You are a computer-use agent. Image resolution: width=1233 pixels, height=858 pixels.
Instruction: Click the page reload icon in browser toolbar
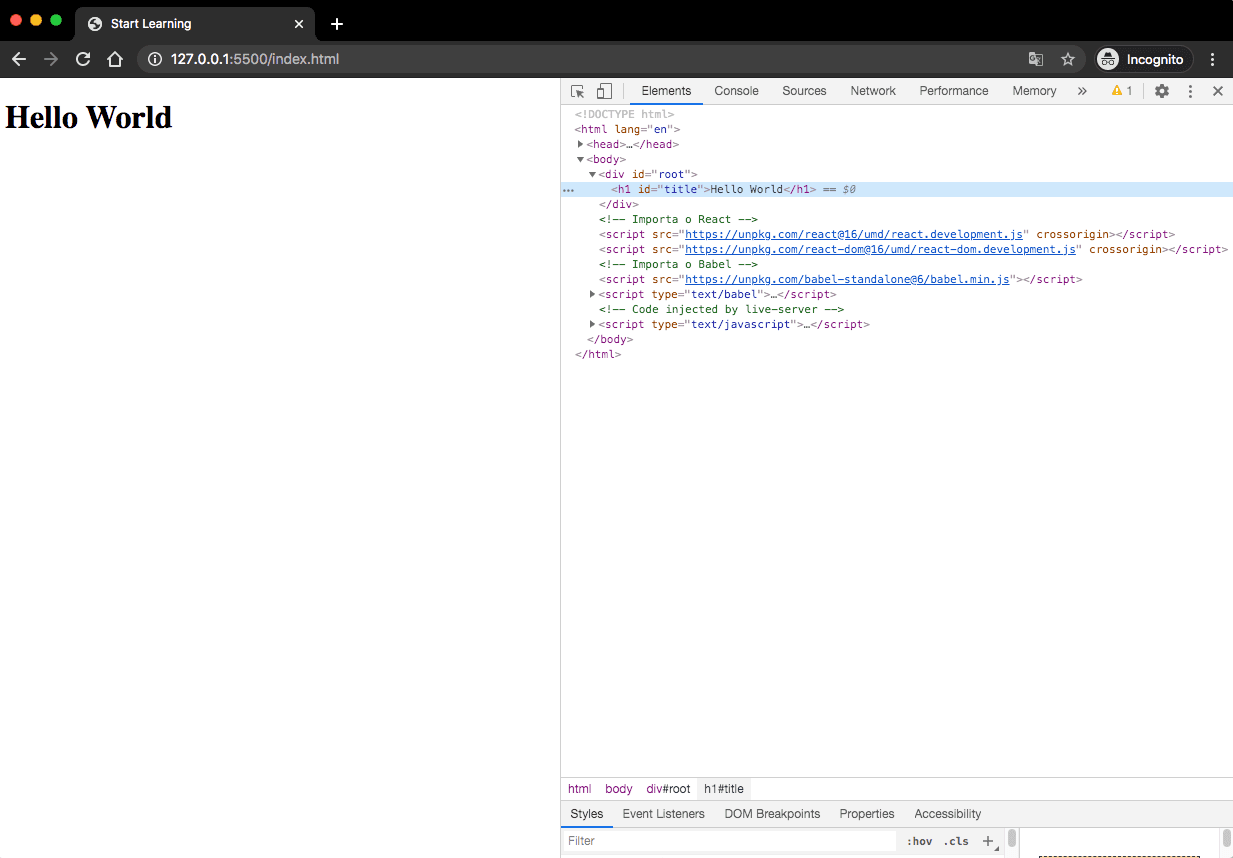point(83,59)
